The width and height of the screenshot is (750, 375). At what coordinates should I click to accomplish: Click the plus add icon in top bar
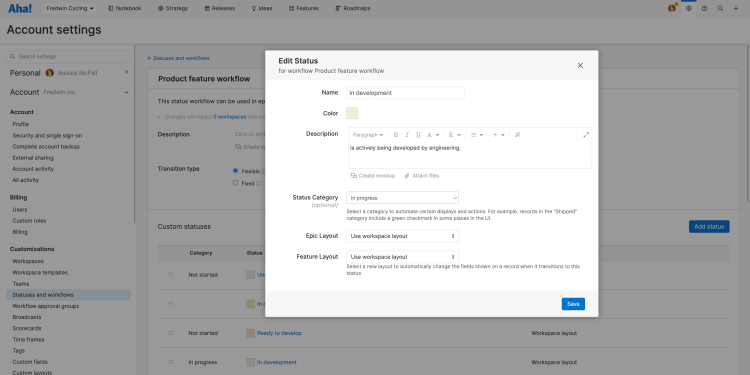tap(736, 8)
